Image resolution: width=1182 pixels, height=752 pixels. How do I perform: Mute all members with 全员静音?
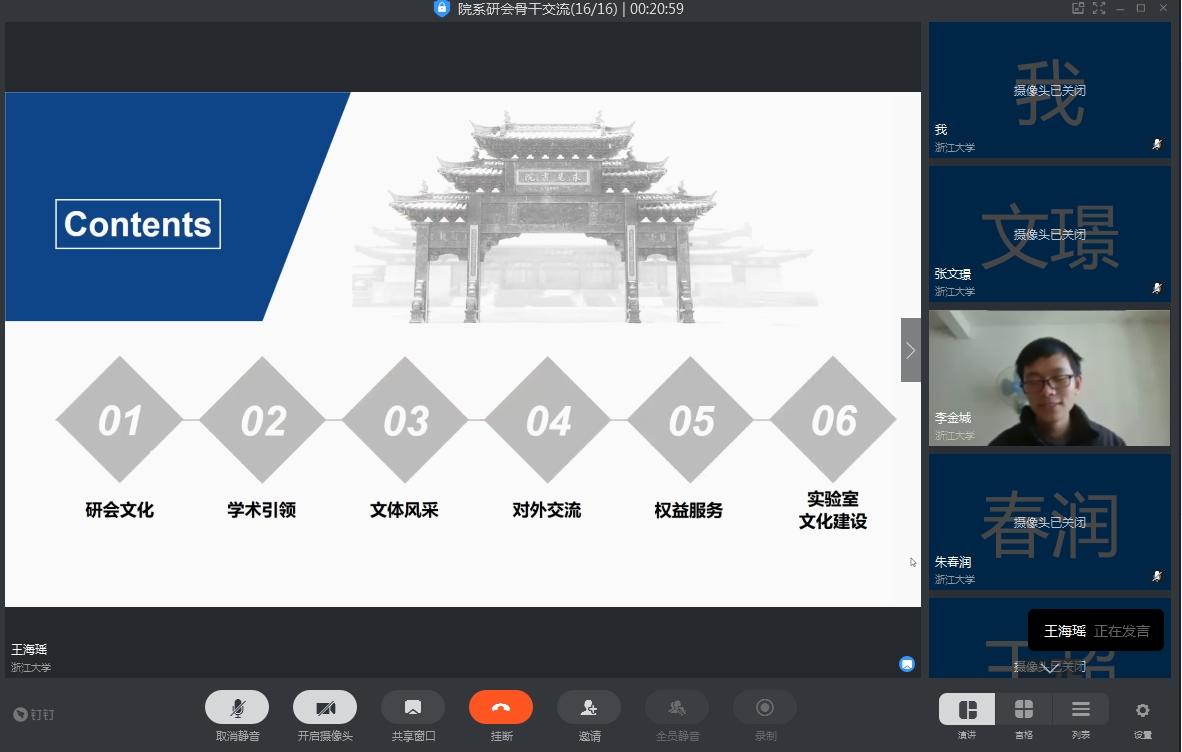677,708
